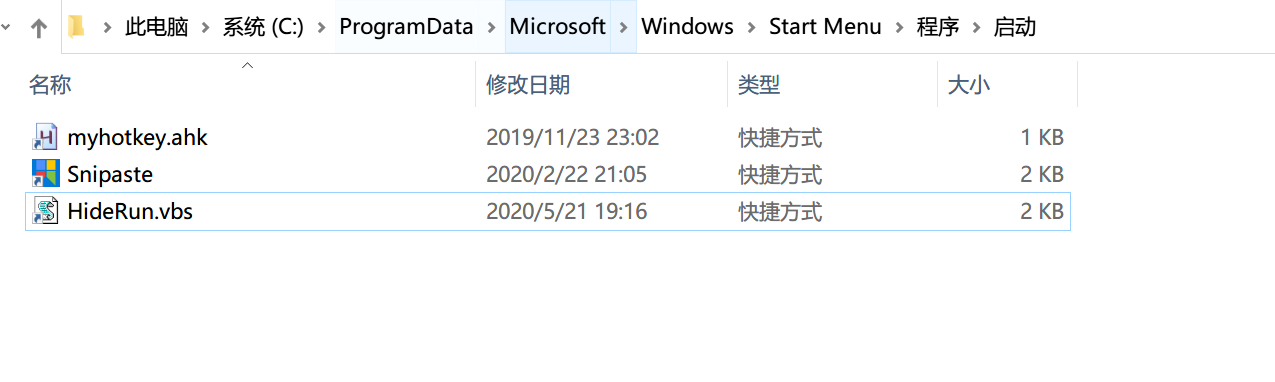
Task: Expand chevron after 此电脑 breadcrumb
Action: pyautogui.click(x=206, y=28)
